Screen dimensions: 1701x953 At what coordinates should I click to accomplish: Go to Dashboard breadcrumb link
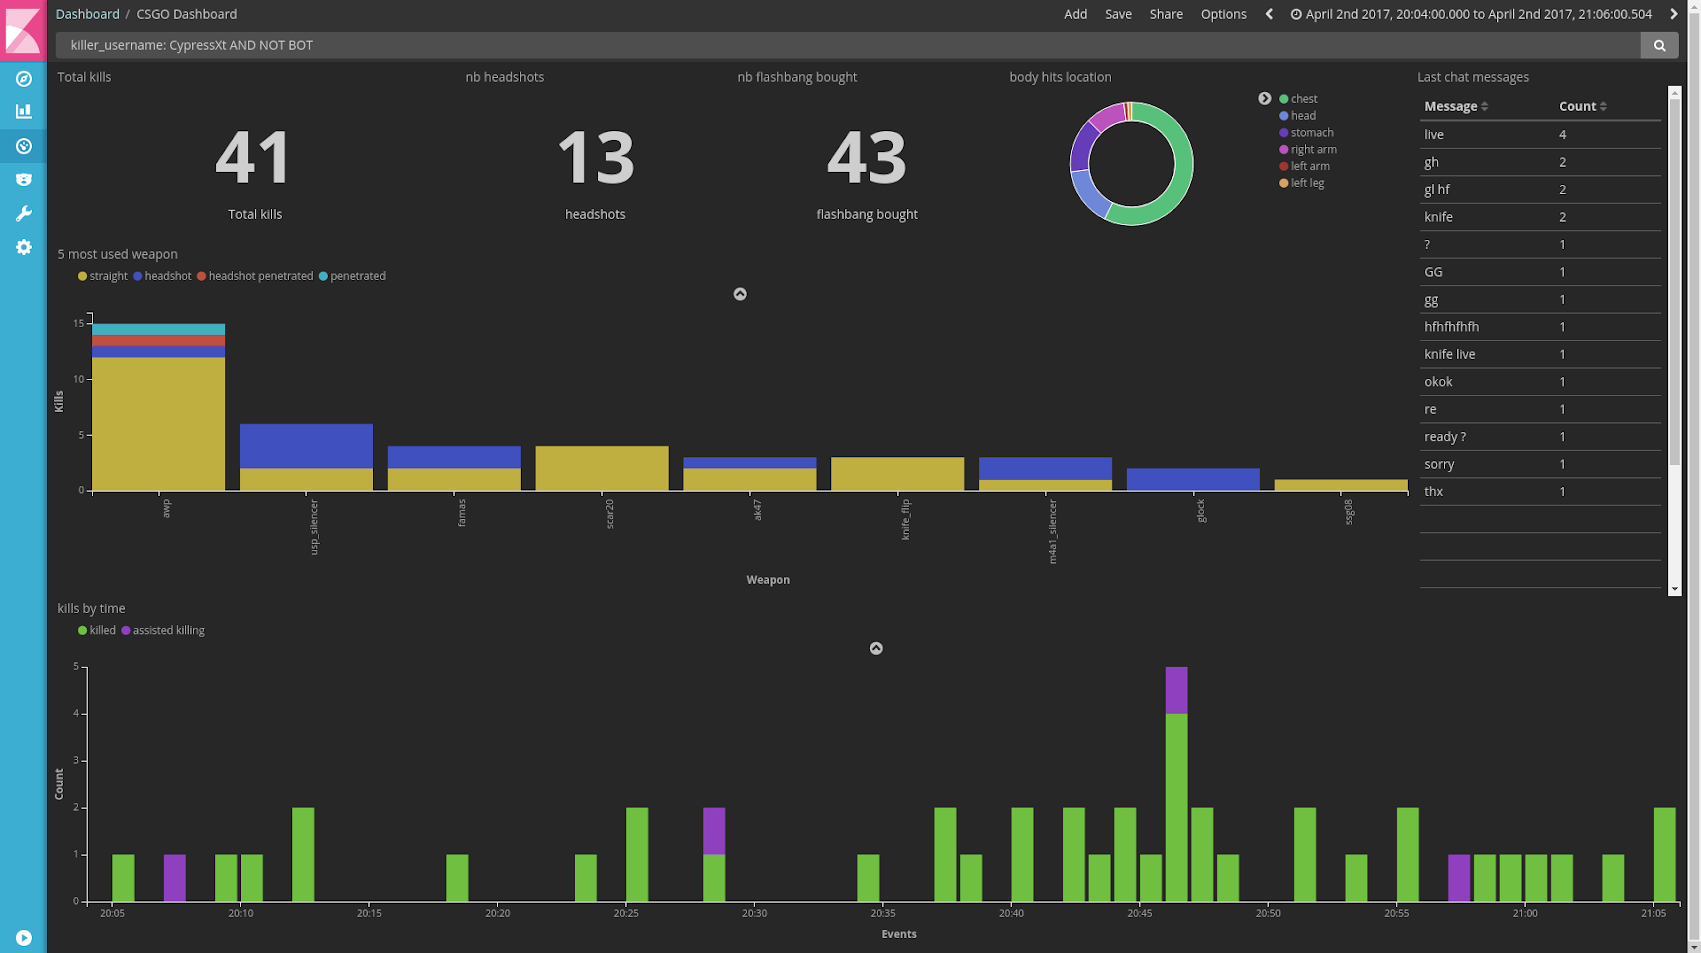pyautogui.click(x=87, y=14)
